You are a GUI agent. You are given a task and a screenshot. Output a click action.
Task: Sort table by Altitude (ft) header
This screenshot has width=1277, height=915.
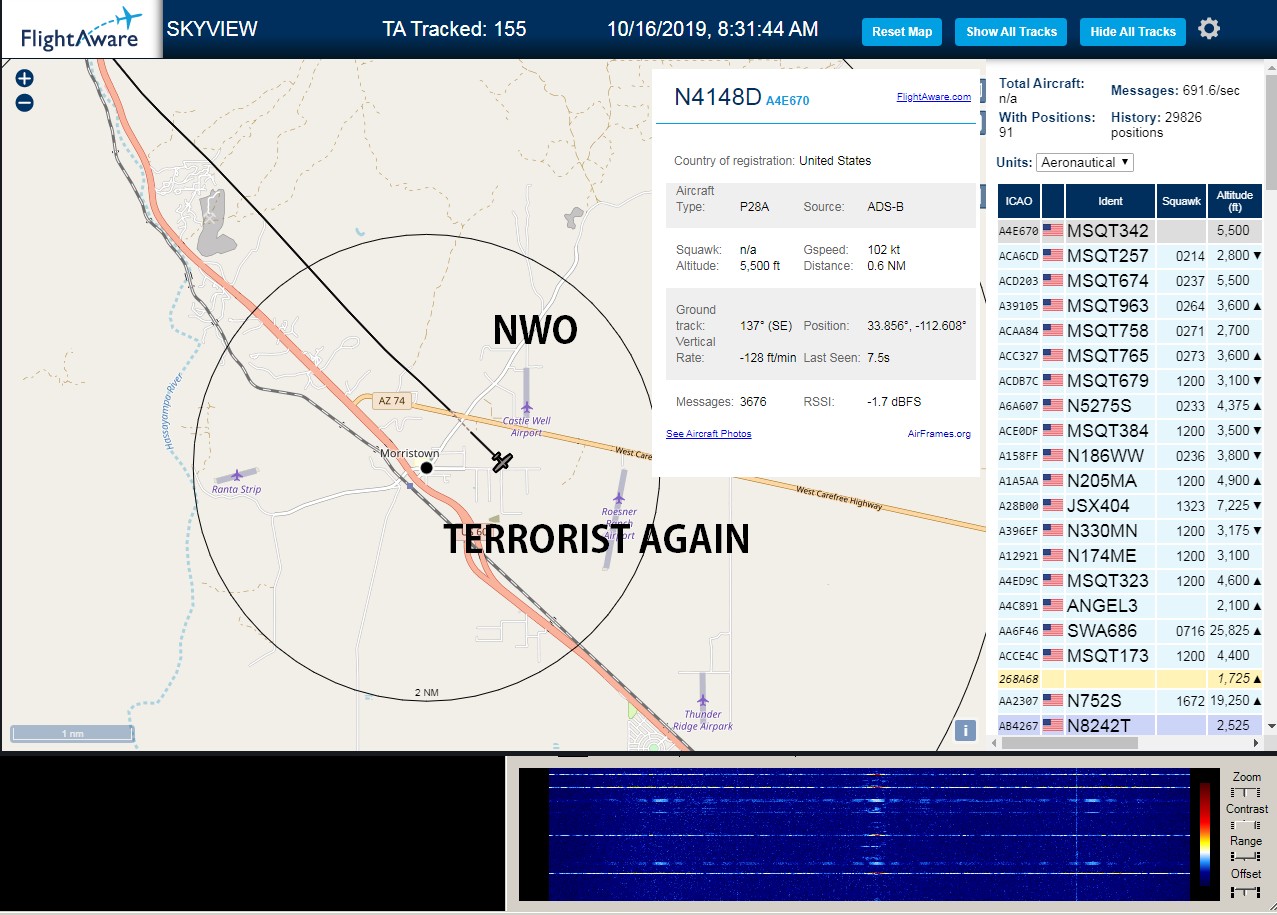(x=1235, y=201)
